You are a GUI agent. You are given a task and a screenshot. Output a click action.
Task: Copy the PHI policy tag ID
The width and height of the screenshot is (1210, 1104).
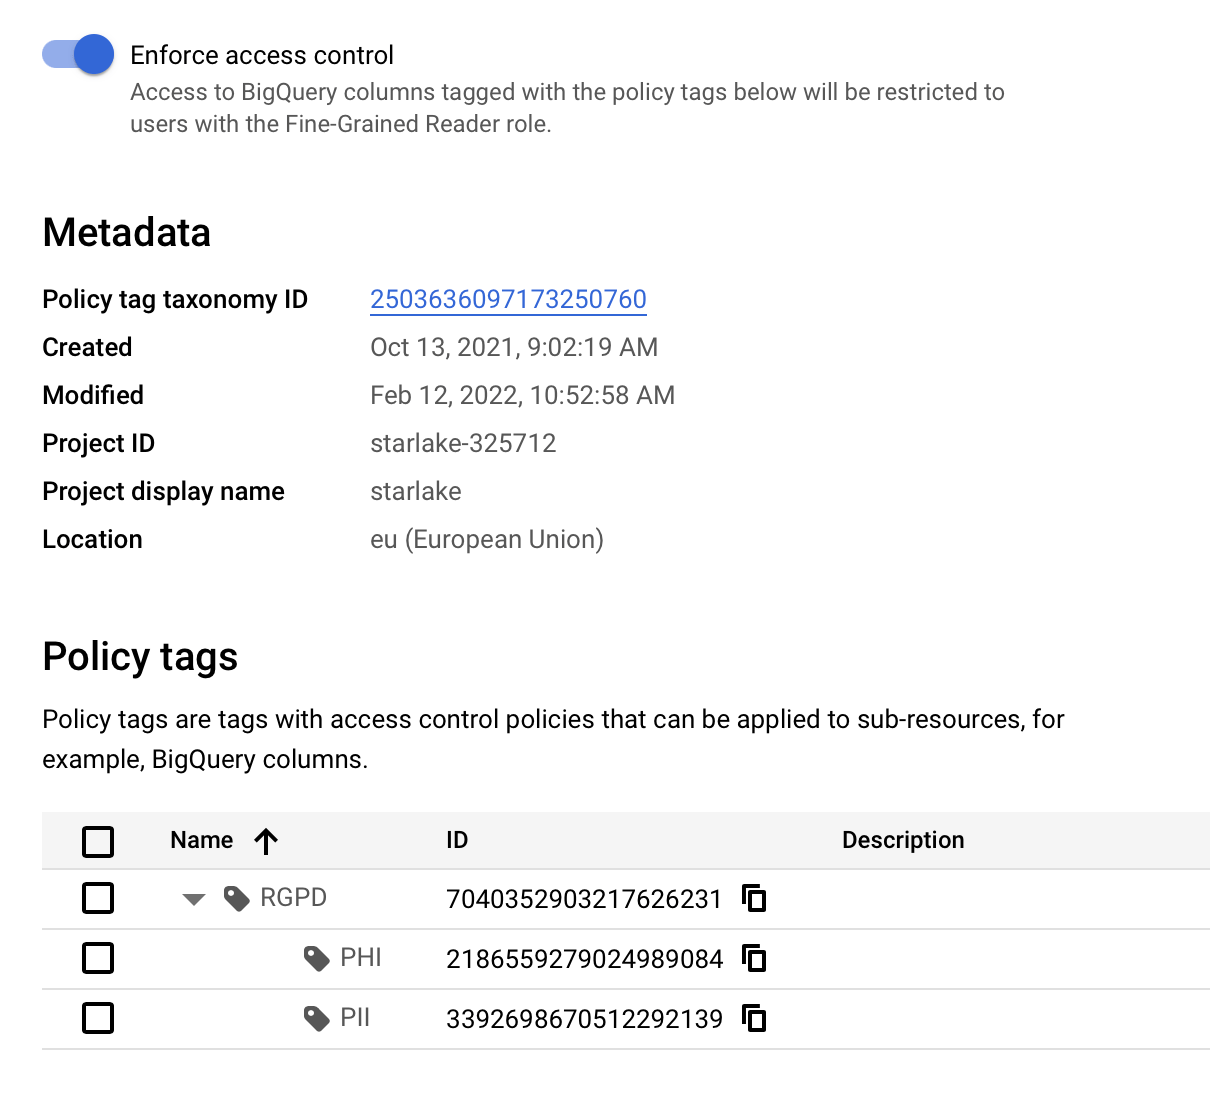click(x=754, y=958)
